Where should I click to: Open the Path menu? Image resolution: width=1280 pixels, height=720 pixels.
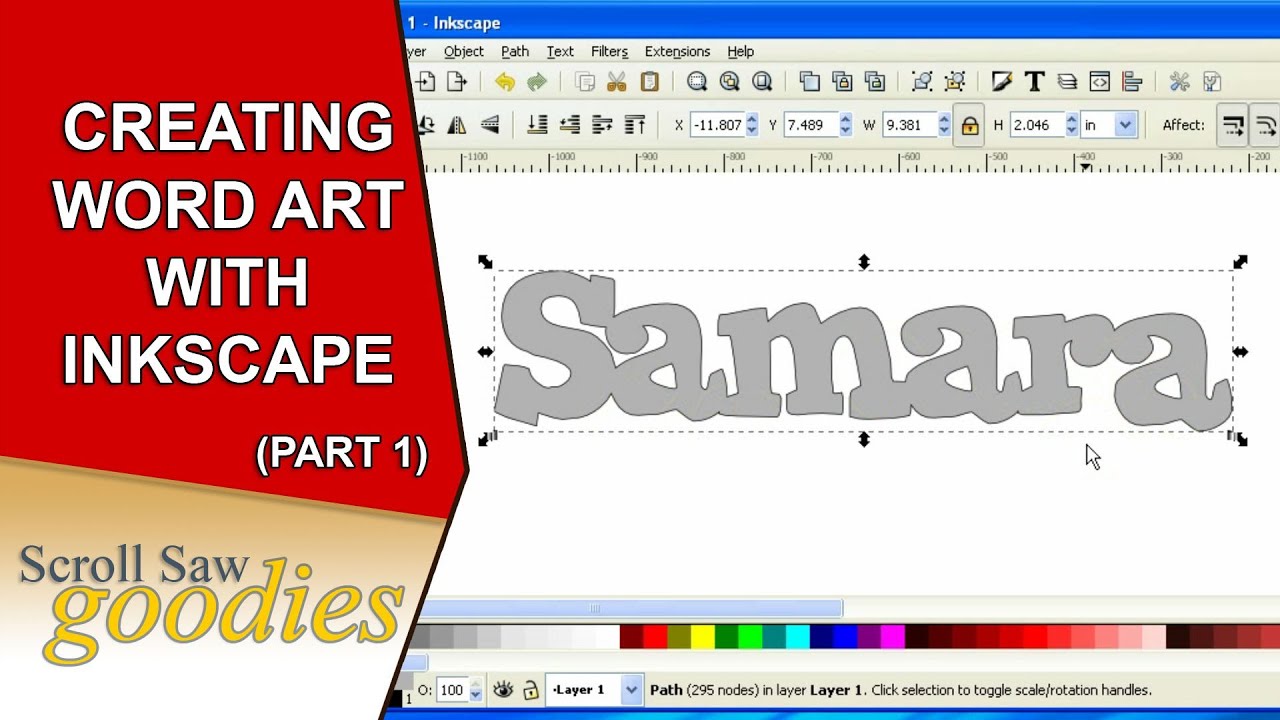(x=515, y=51)
